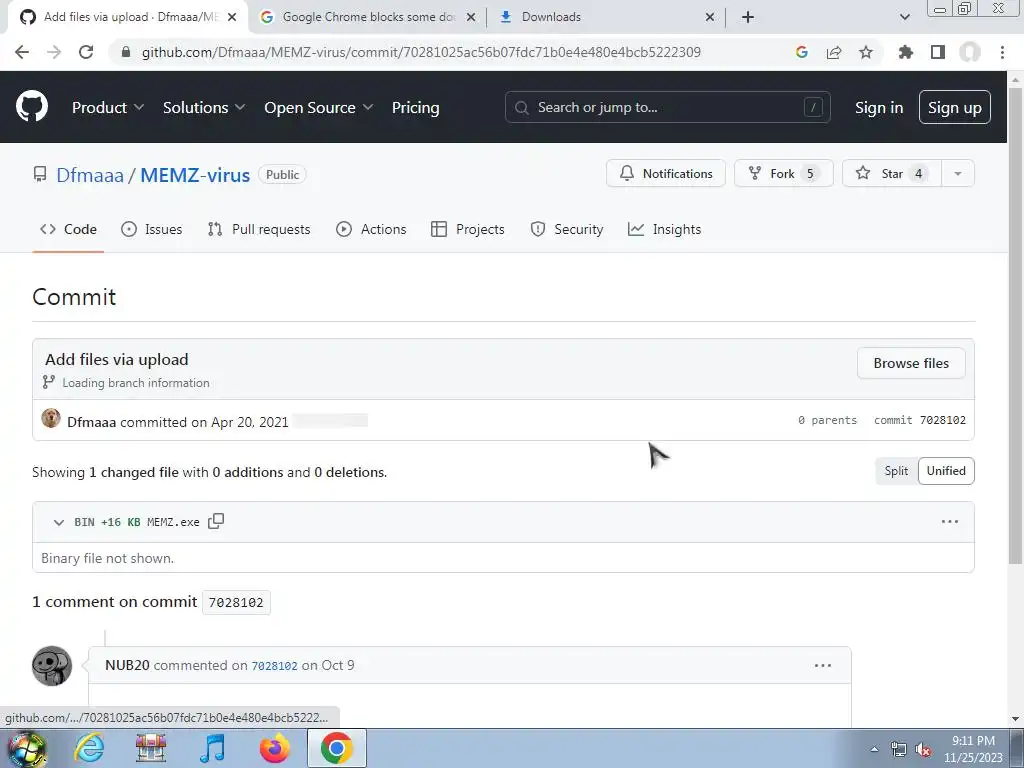Switch to the Code tab
Viewport: 1024px width, 768px height.
(x=68, y=229)
